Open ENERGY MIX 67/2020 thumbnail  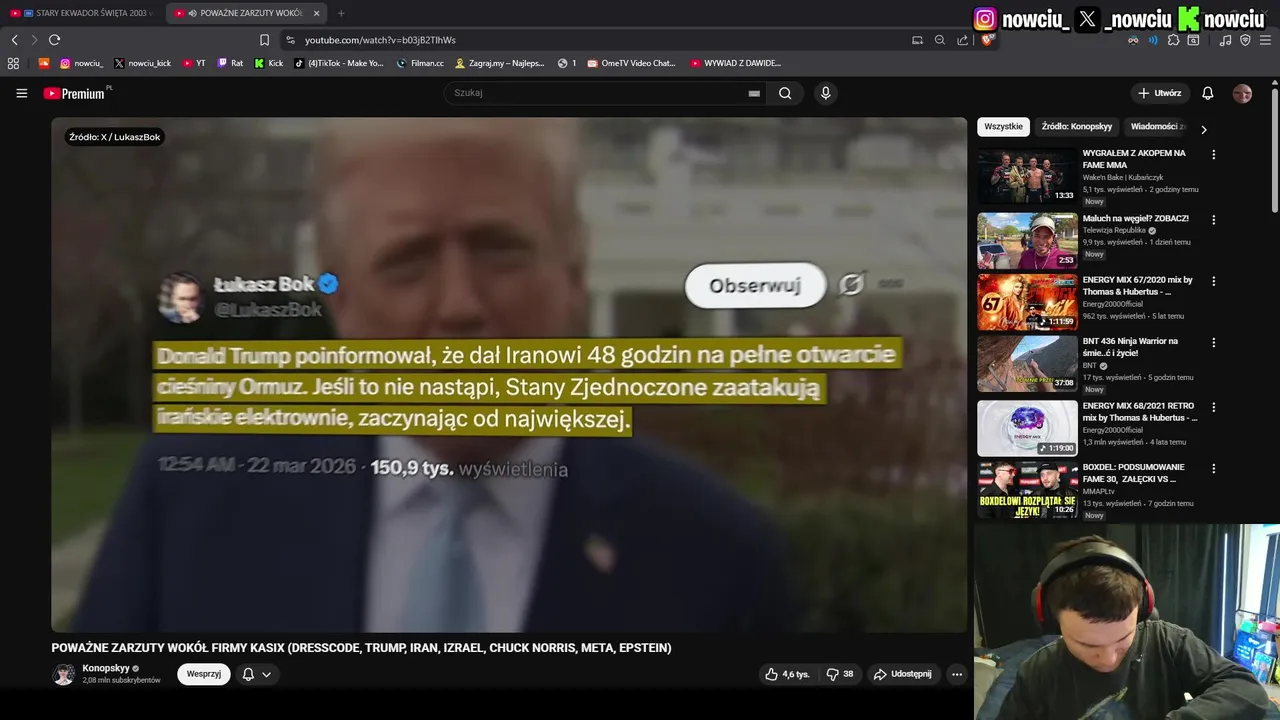point(1027,302)
